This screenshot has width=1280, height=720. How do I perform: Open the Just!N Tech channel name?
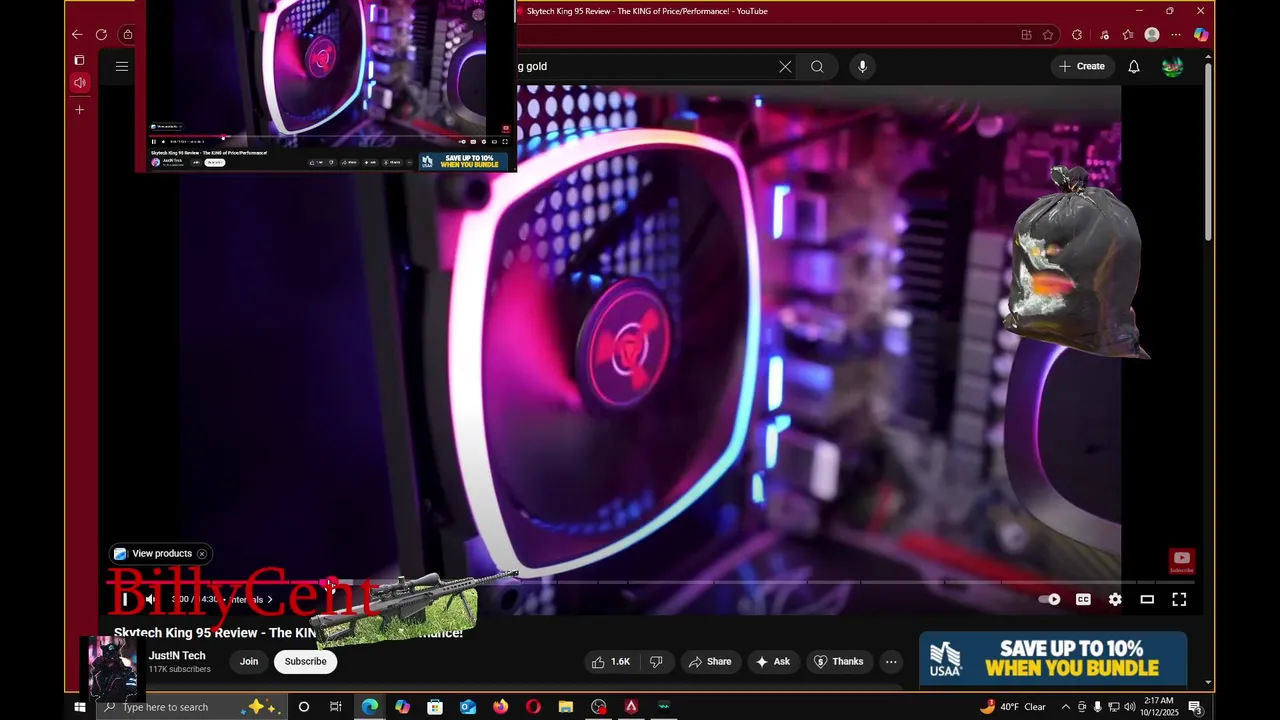coord(177,656)
